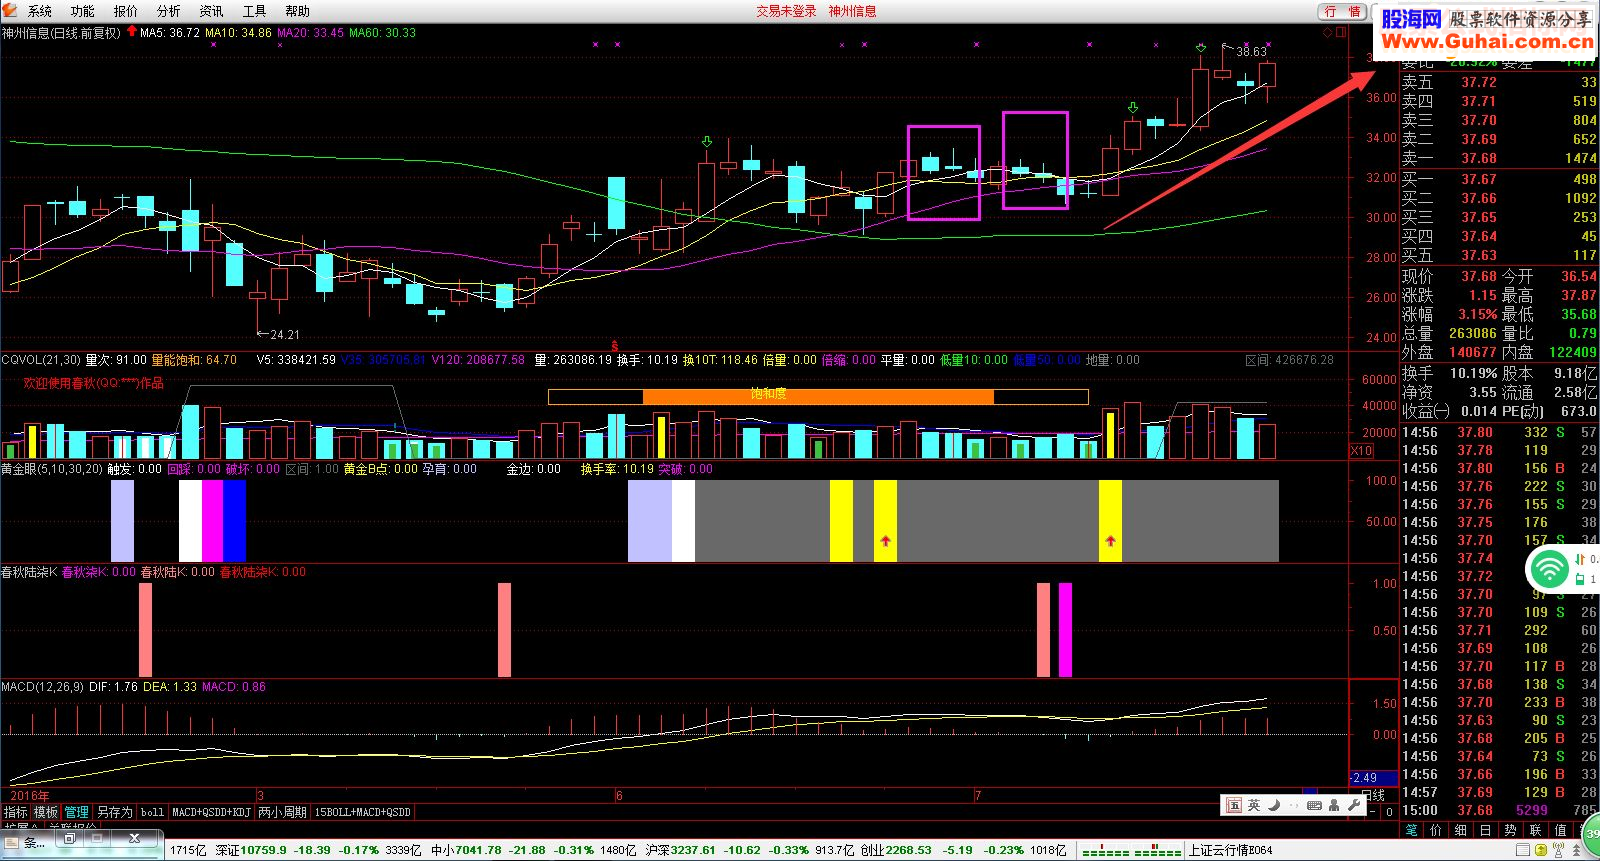Toggle the punctuation mode icon on IME bar
This screenshot has width=1600, height=861.
(1294, 805)
